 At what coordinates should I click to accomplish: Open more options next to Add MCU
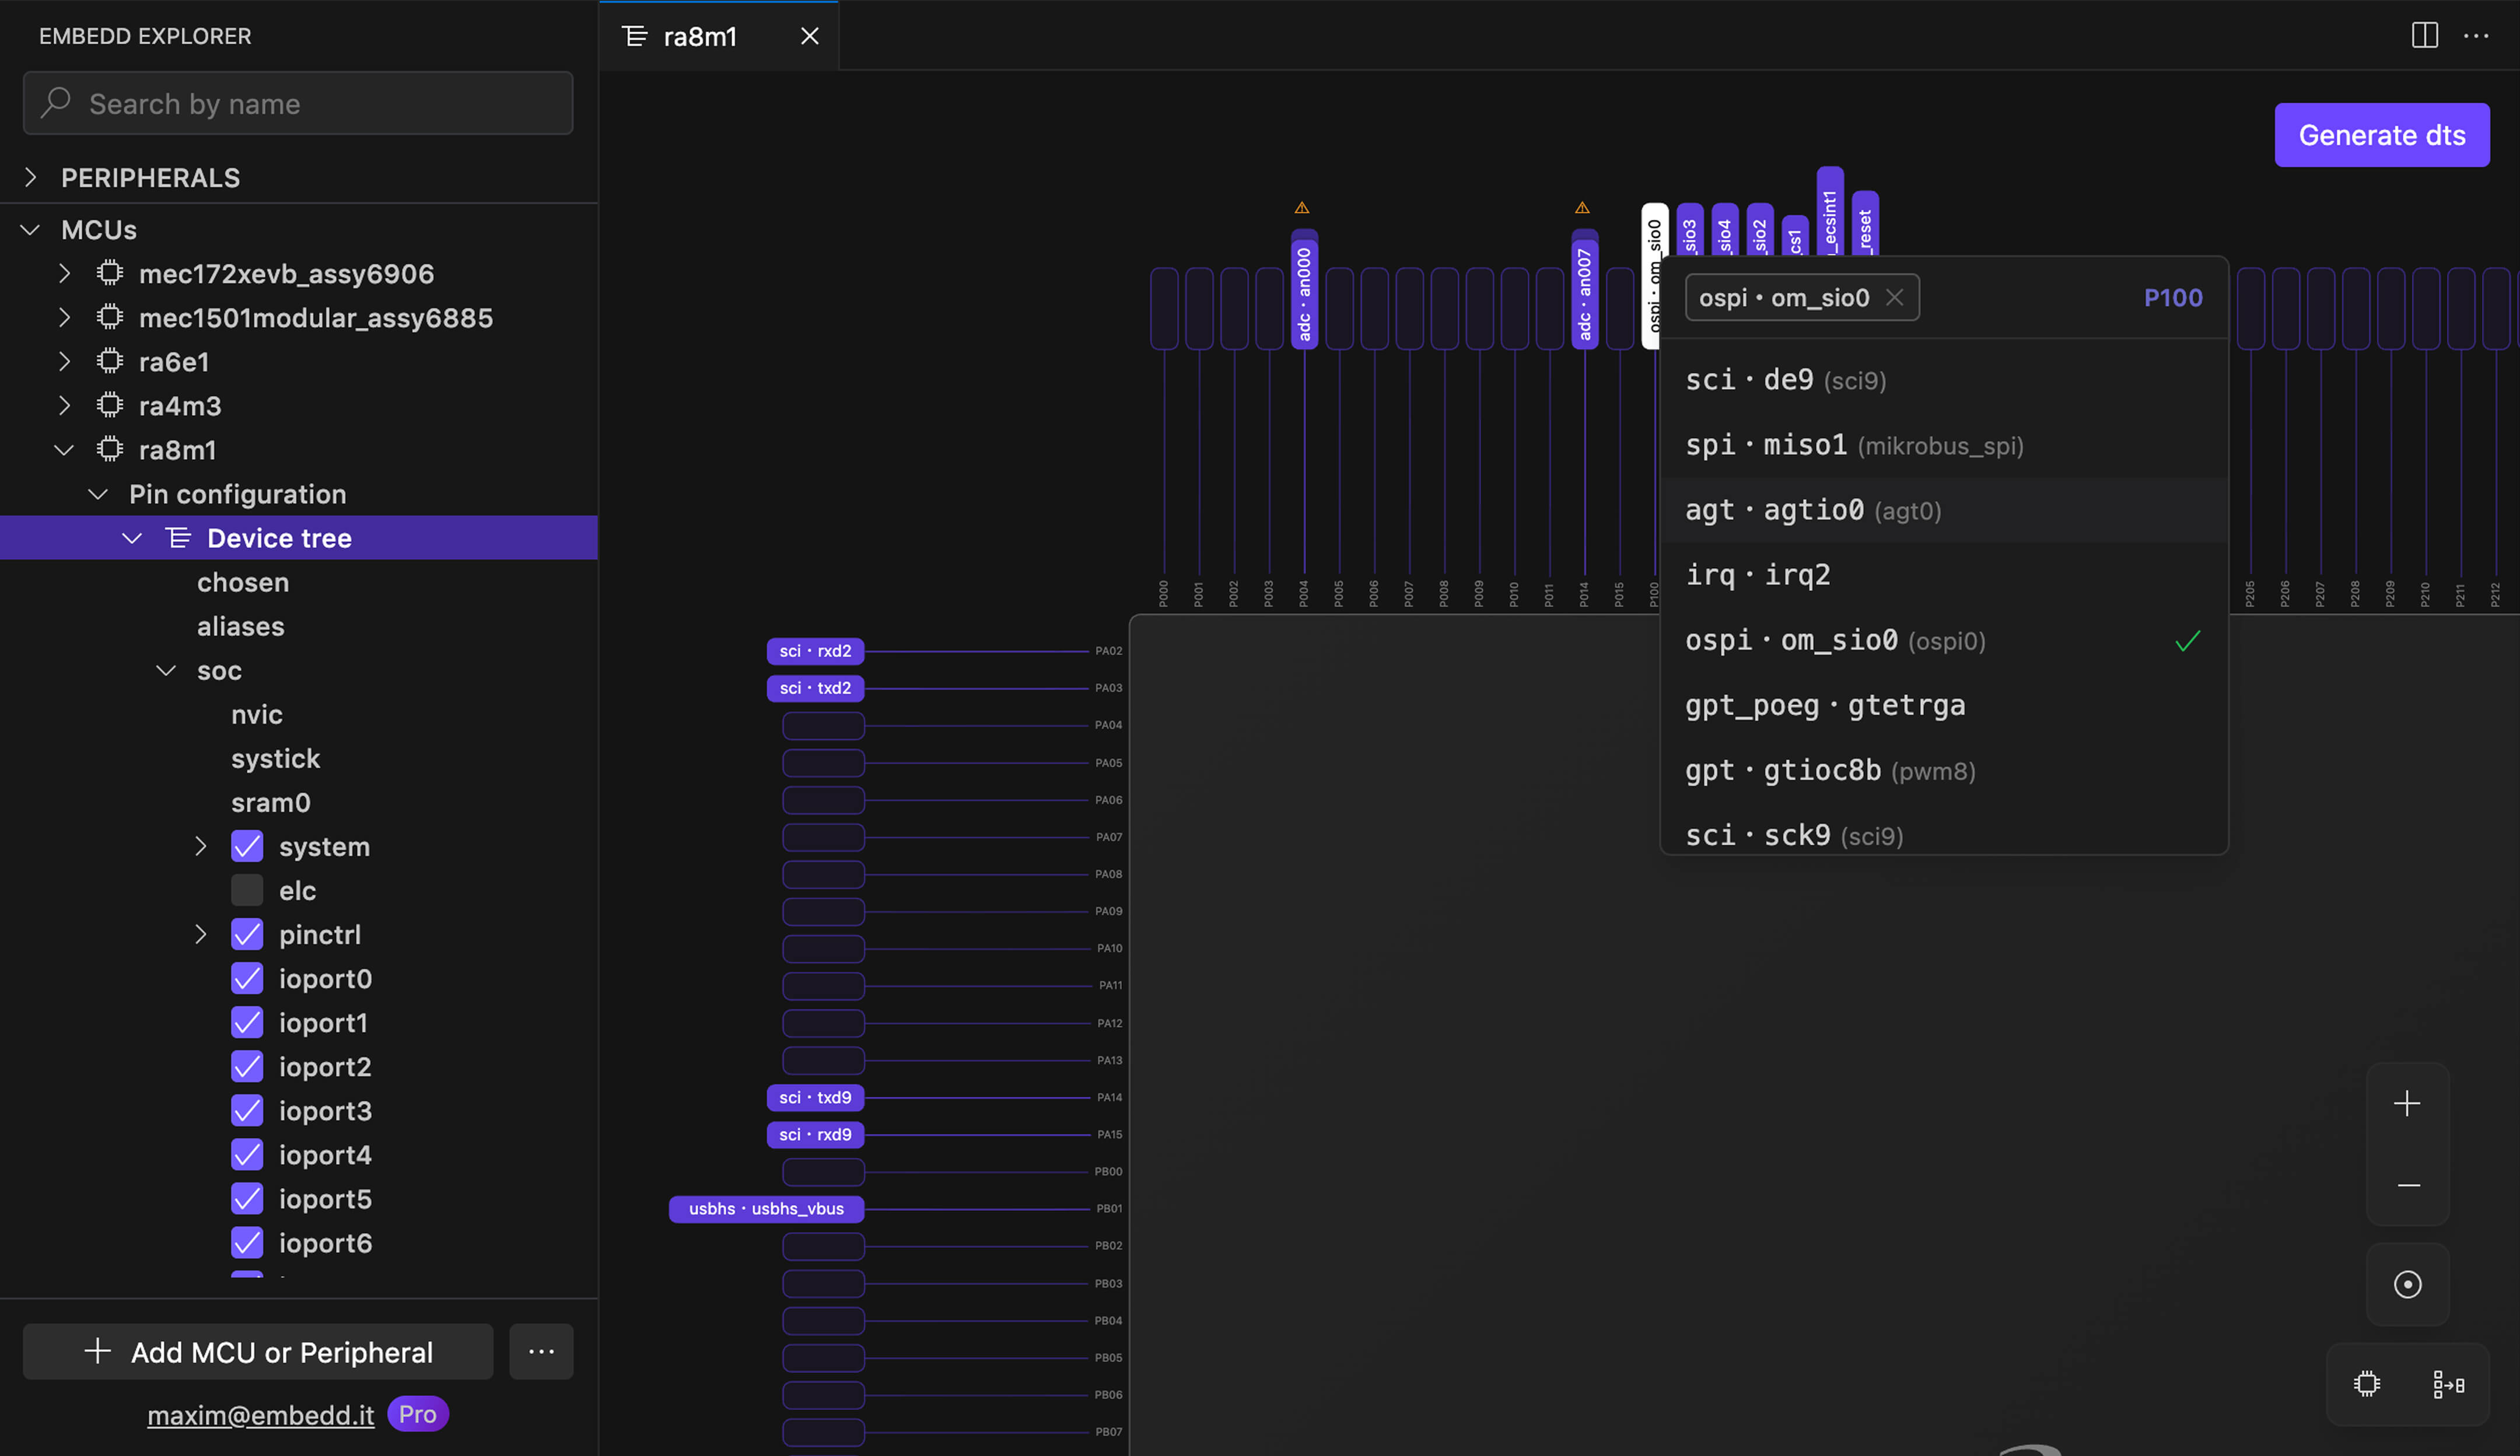pyautogui.click(x=541, y=1352)
